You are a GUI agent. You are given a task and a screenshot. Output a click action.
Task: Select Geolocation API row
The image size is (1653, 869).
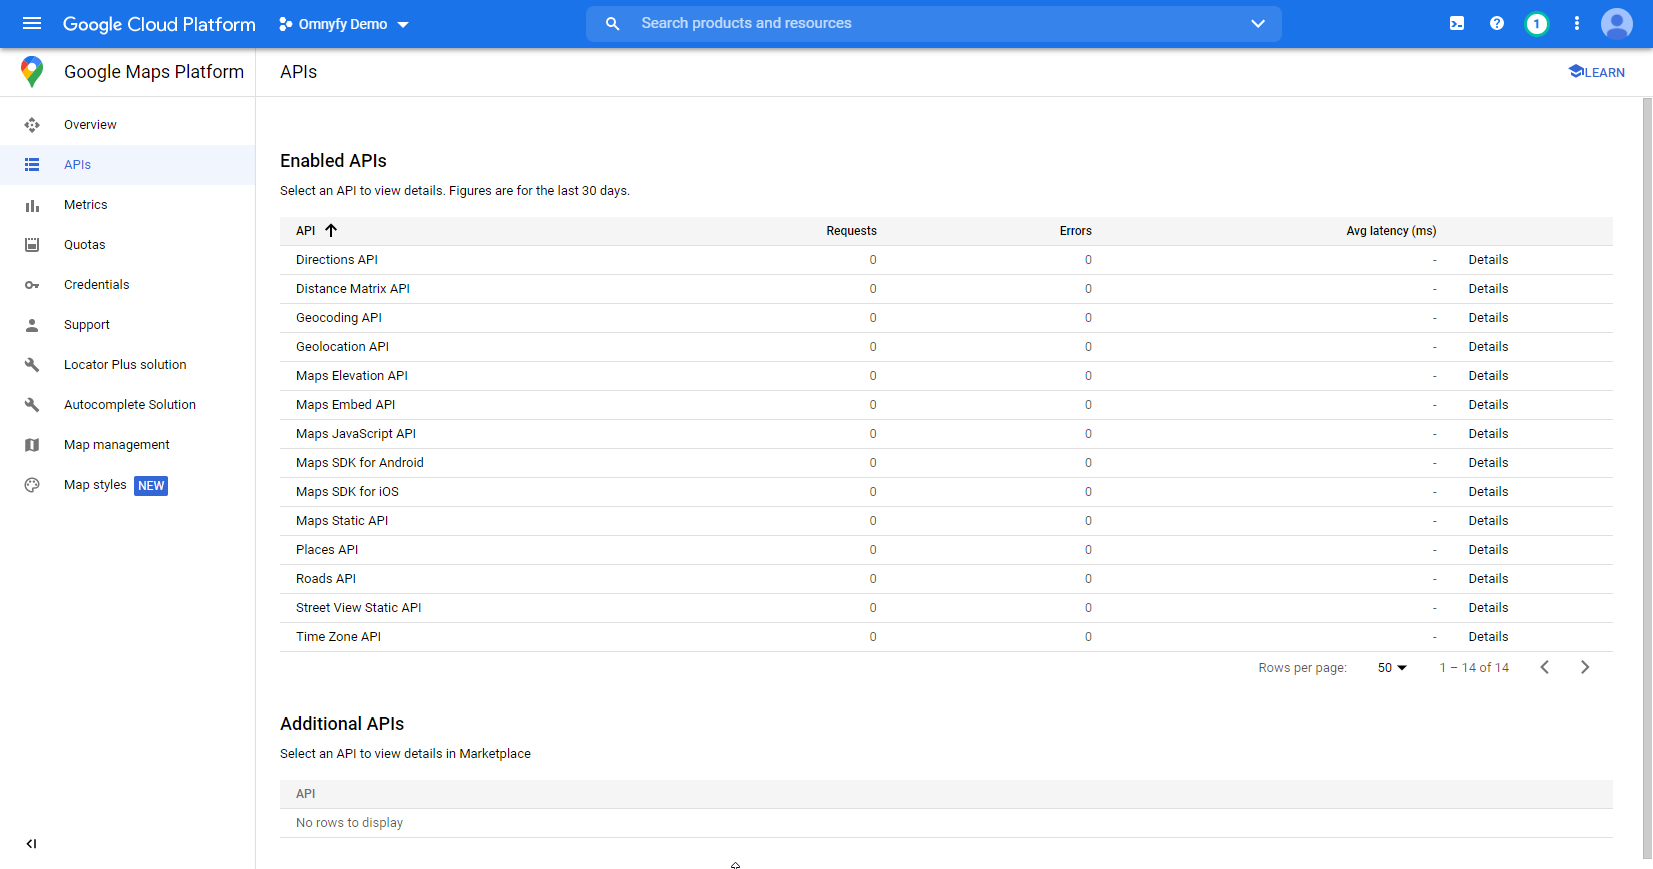pyautogui.click(x=946, y=347)
